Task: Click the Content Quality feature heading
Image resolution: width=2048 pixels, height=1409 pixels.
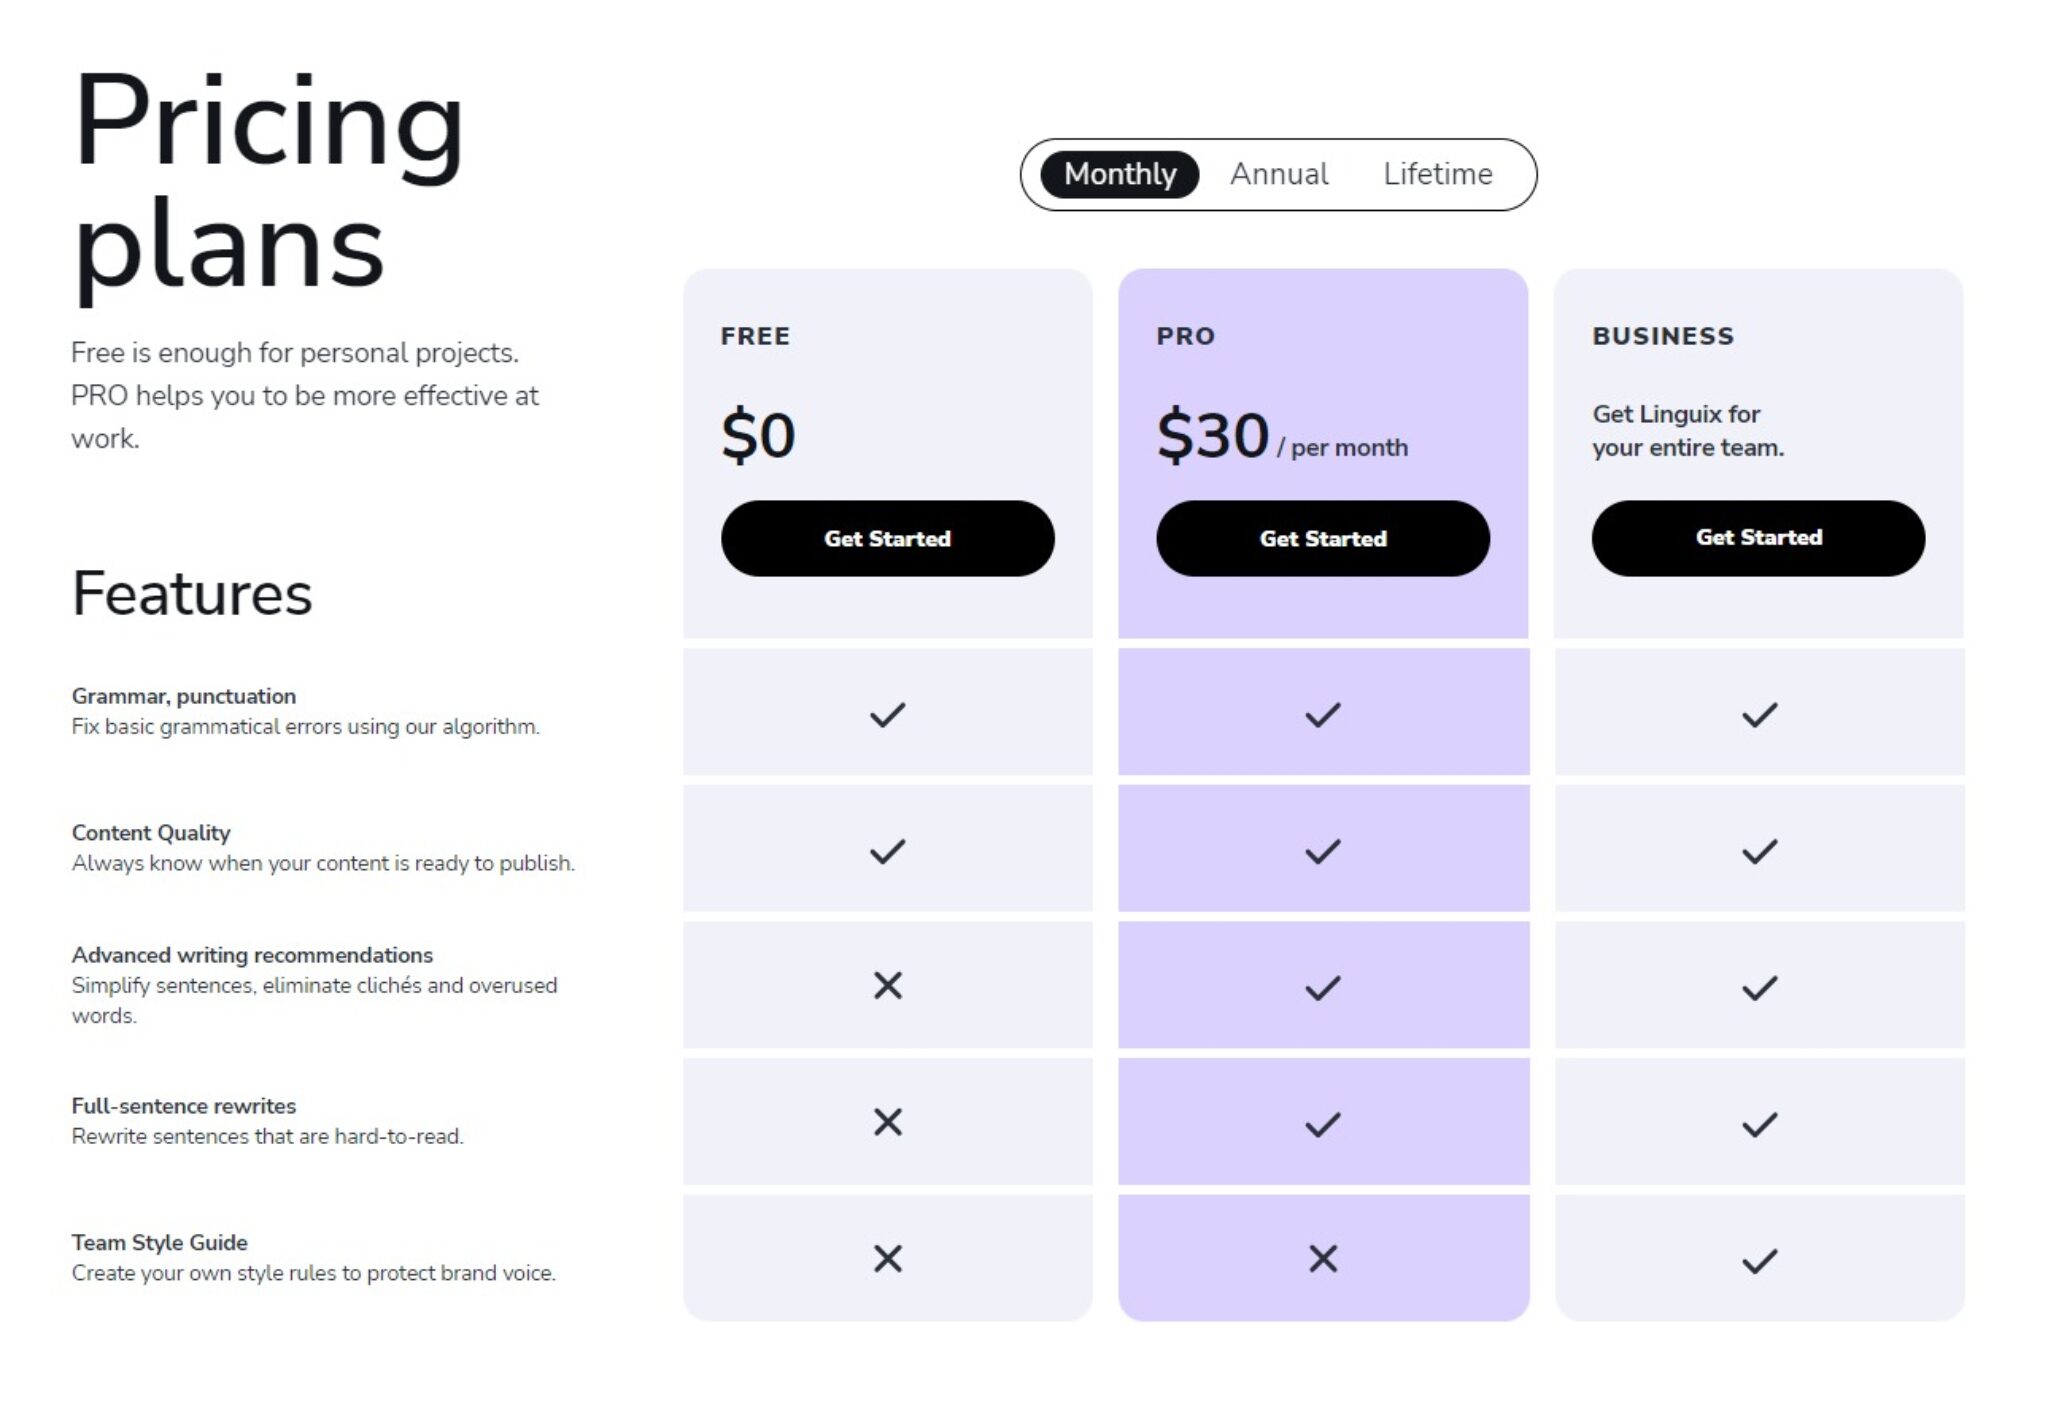Action: tap(151, 832)
